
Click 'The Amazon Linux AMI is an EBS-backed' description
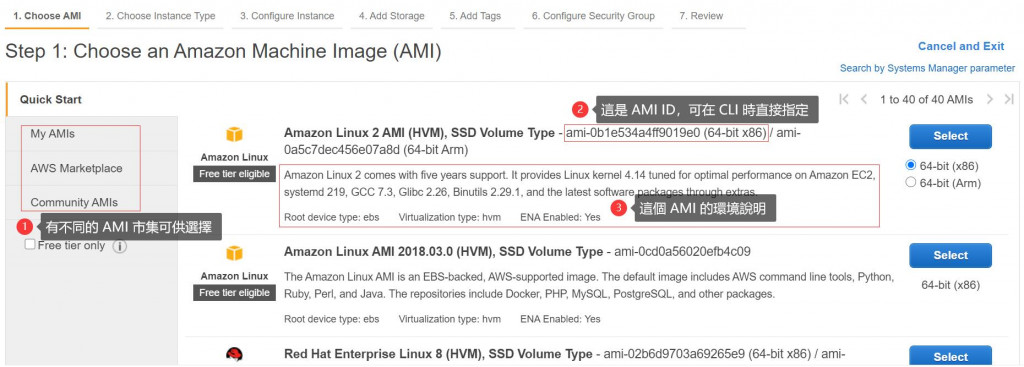pyautogui.click(x=589, y=285)
